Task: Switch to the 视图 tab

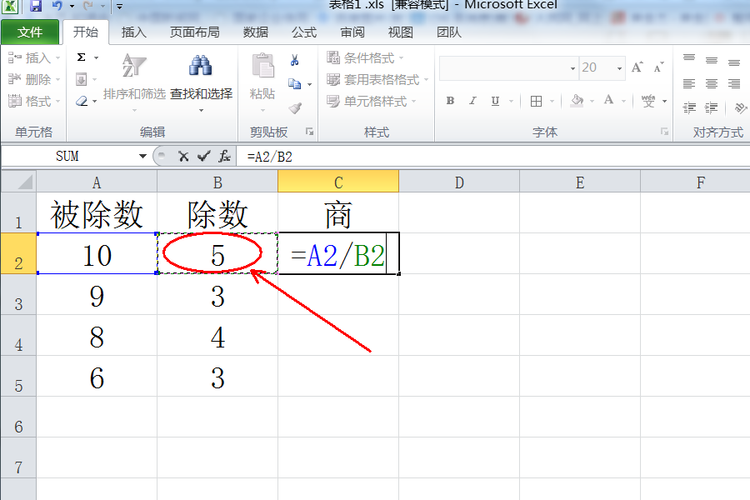Action: 401,32
